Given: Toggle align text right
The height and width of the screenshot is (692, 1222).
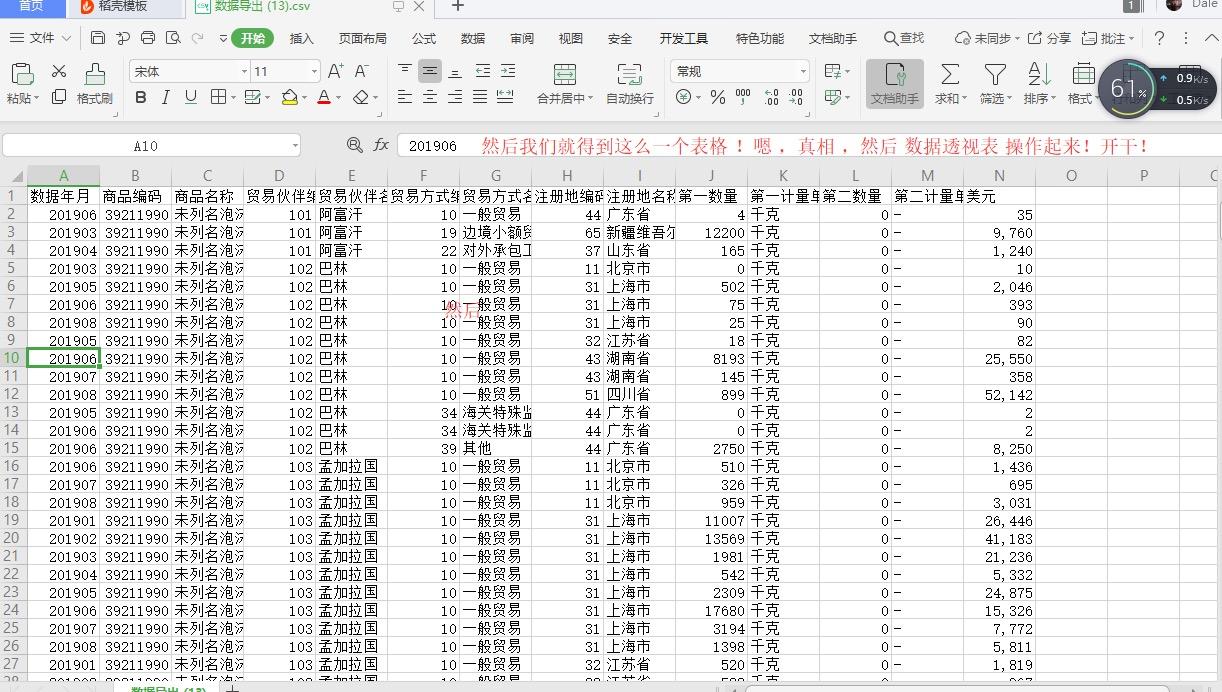Looking at the screenshot, I should pyautogui.click(x=455, y=97).
